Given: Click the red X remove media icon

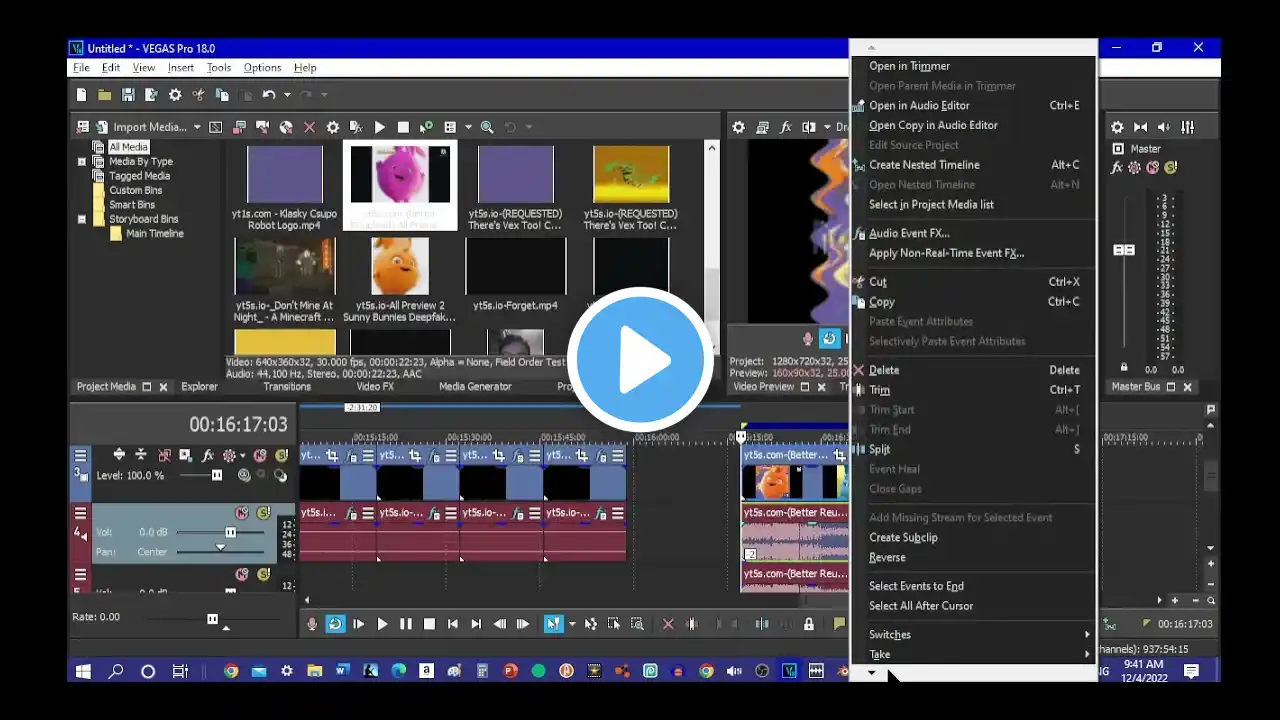Looking at the screenshot, I should pos(309,127).
